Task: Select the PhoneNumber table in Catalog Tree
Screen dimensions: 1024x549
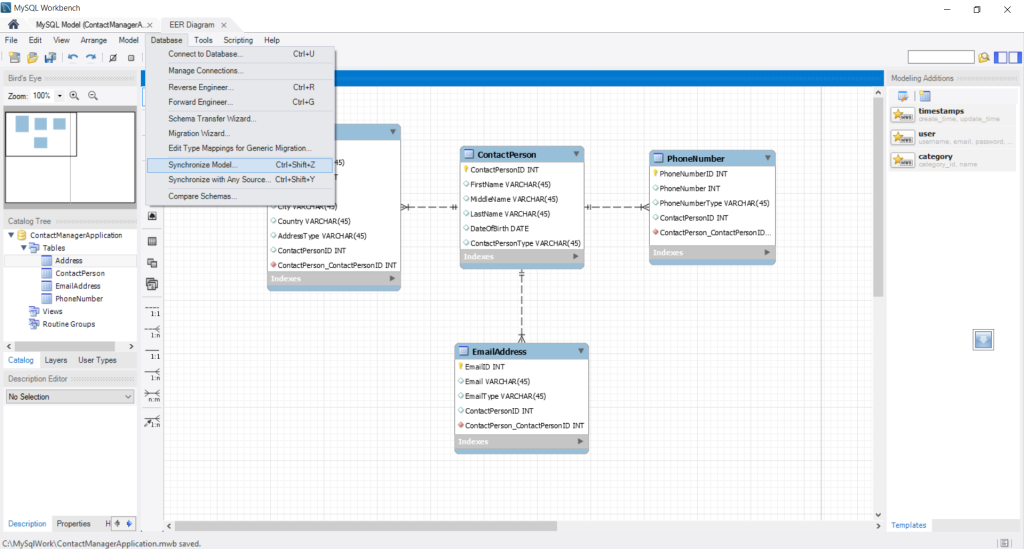Action: pos(79,298)
